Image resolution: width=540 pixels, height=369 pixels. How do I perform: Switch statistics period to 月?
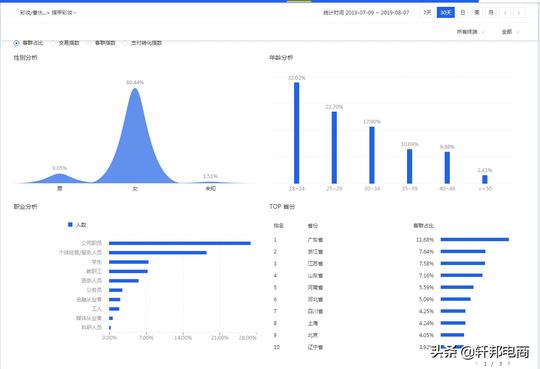coord(491,12)
